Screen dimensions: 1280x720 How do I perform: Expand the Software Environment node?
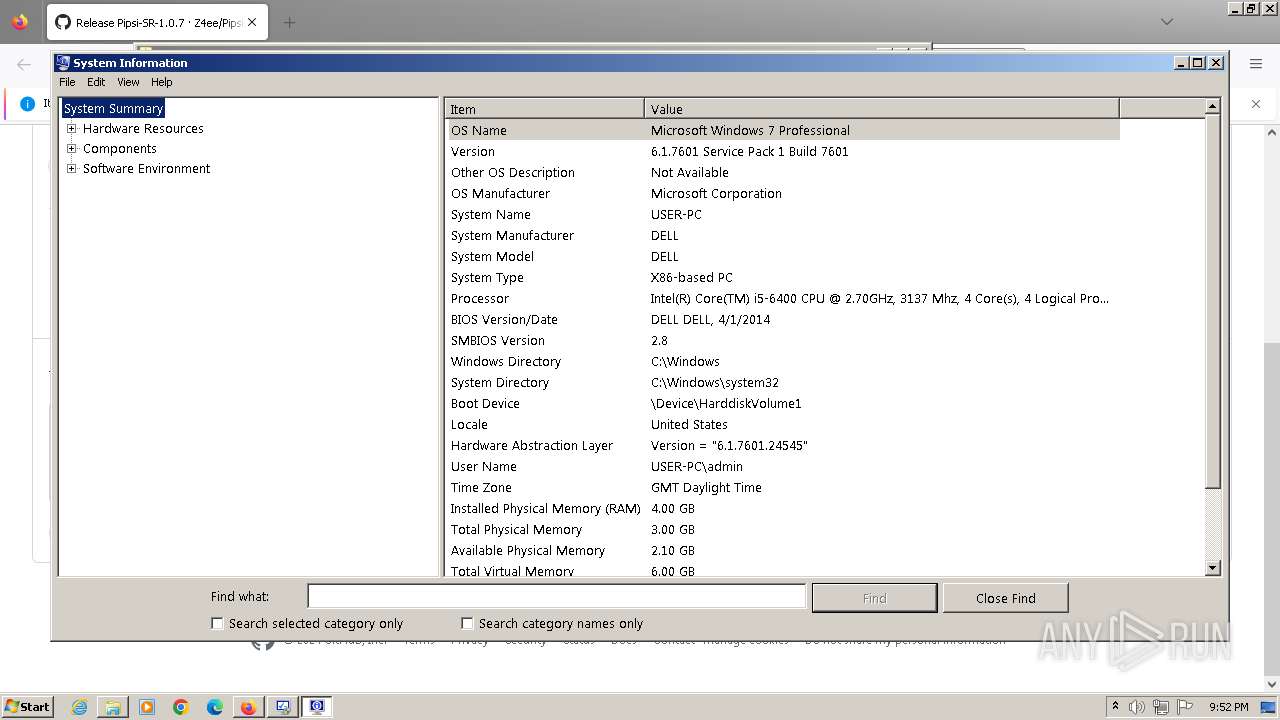click(72, 168)
